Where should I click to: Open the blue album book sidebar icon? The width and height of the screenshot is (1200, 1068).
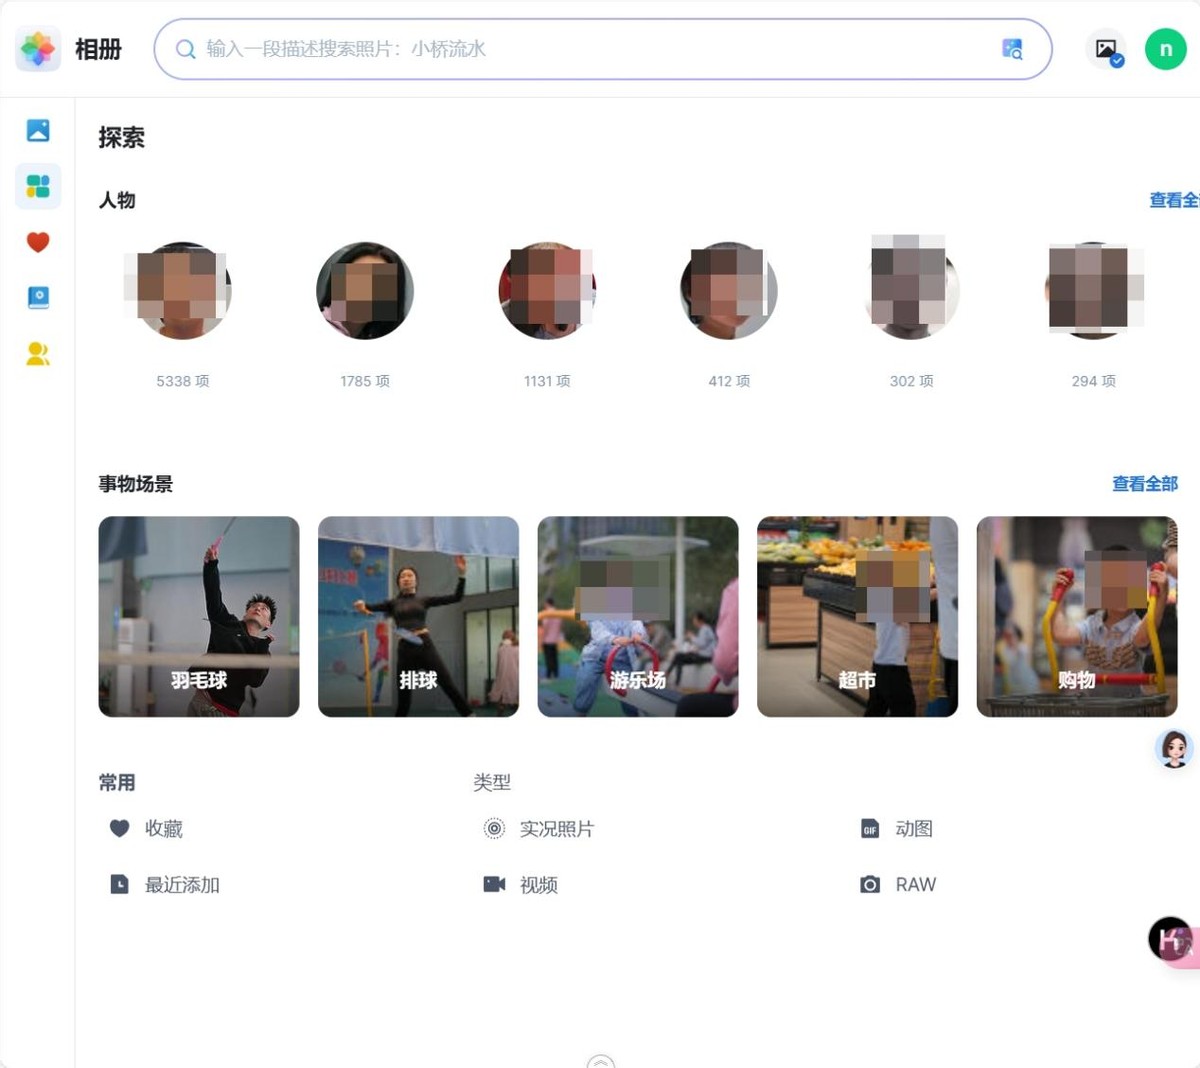click(38, 297)
